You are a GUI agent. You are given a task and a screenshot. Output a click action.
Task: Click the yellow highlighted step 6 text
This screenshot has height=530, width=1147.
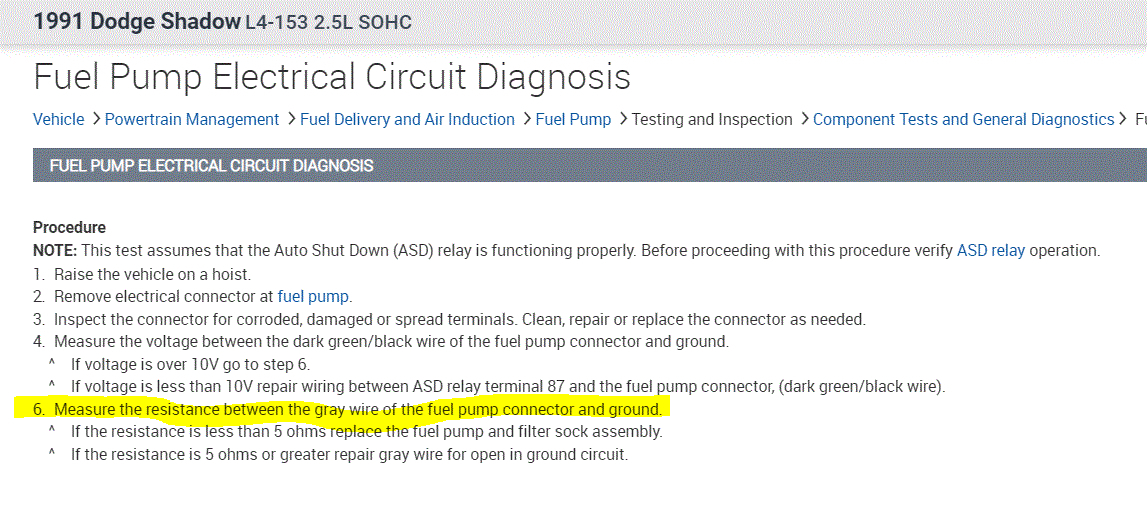[357, 409]
